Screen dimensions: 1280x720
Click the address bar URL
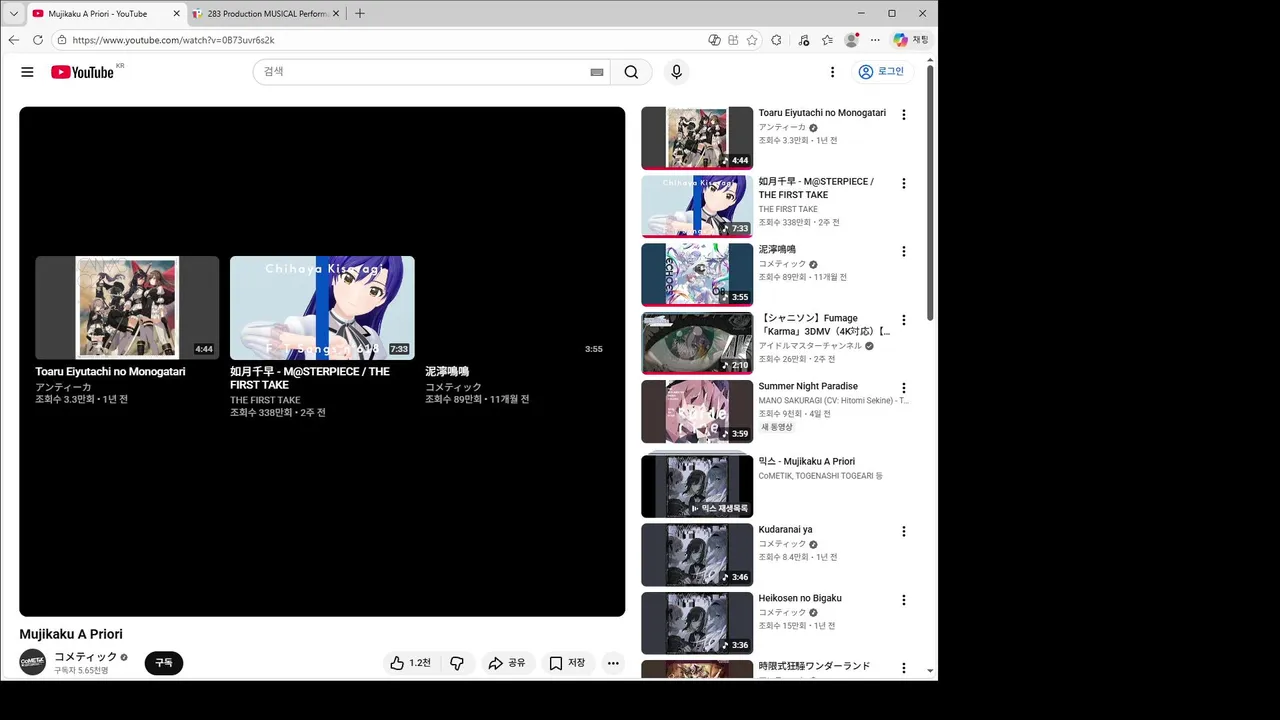click(x=174, y=40)
